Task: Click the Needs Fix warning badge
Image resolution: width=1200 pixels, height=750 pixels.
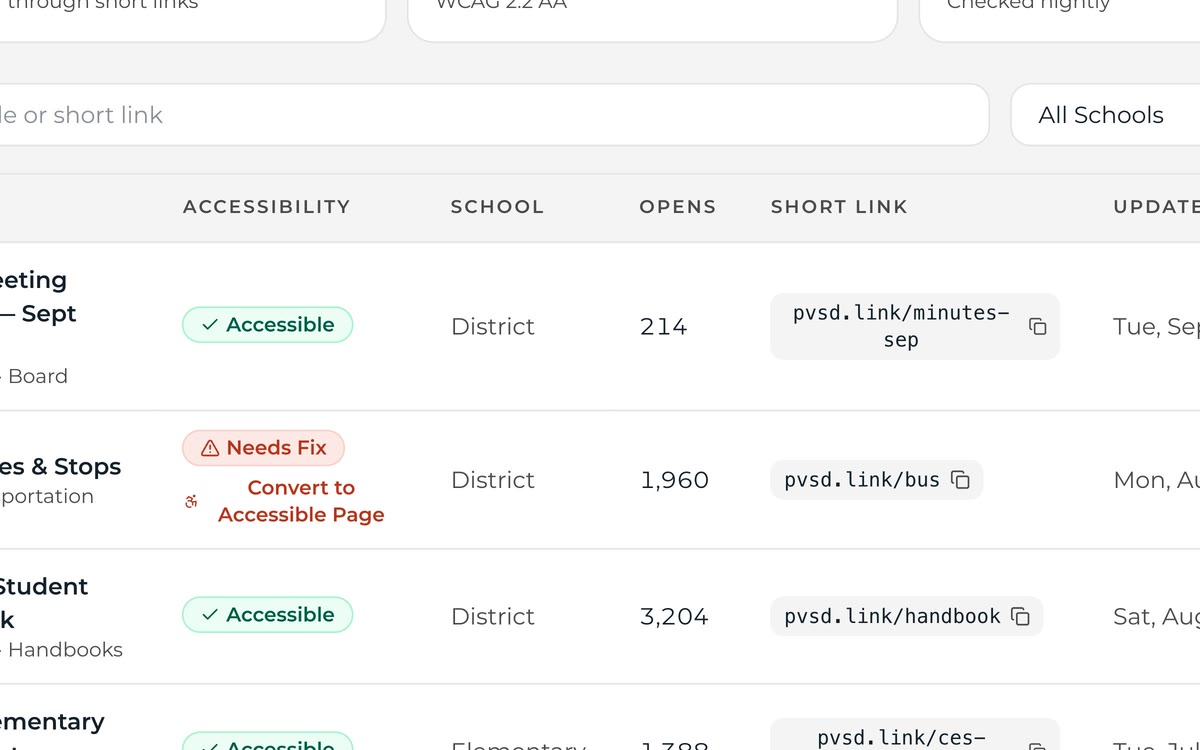Action: [x=263, y=448]
